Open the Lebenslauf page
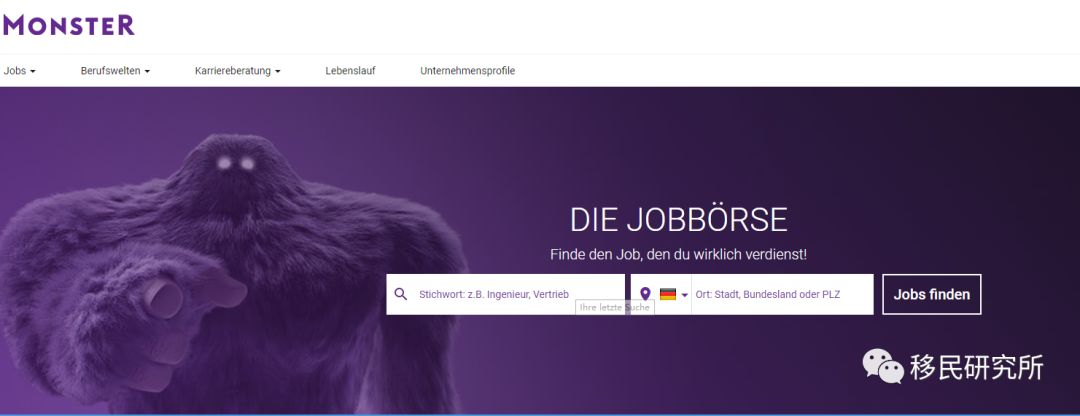 (350, 70)
